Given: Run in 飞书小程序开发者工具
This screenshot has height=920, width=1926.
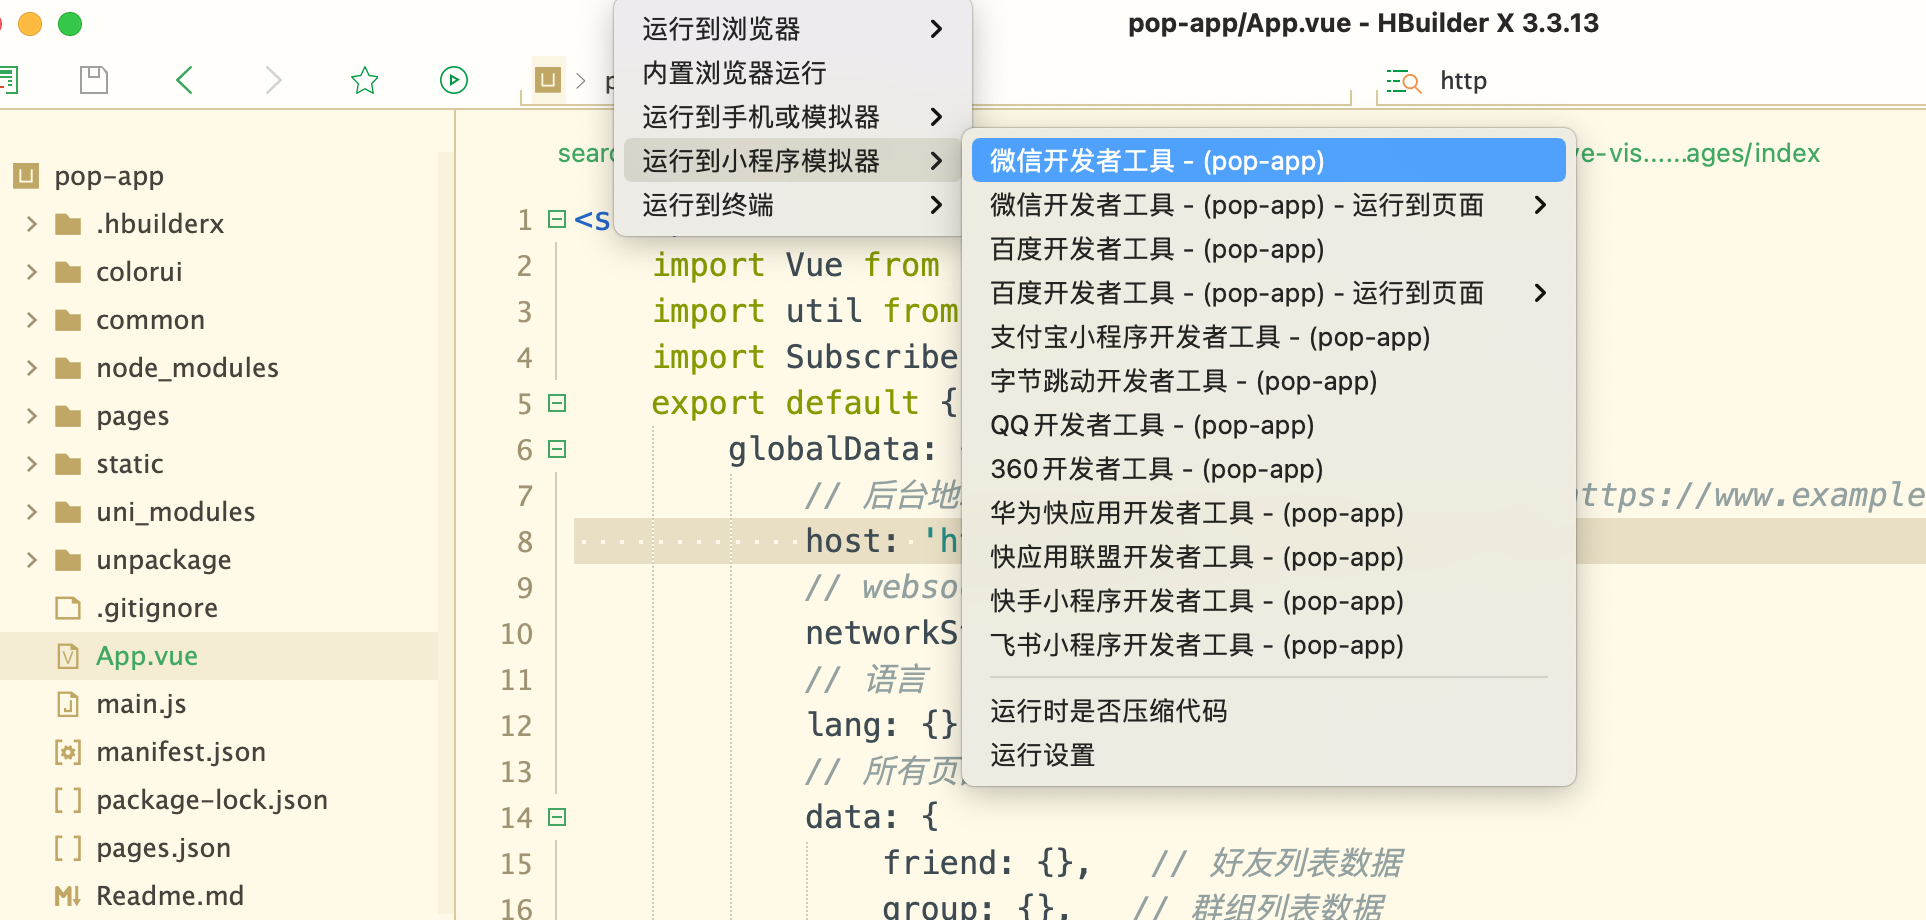Looking at the screenshot, I should coord(1268,645).
